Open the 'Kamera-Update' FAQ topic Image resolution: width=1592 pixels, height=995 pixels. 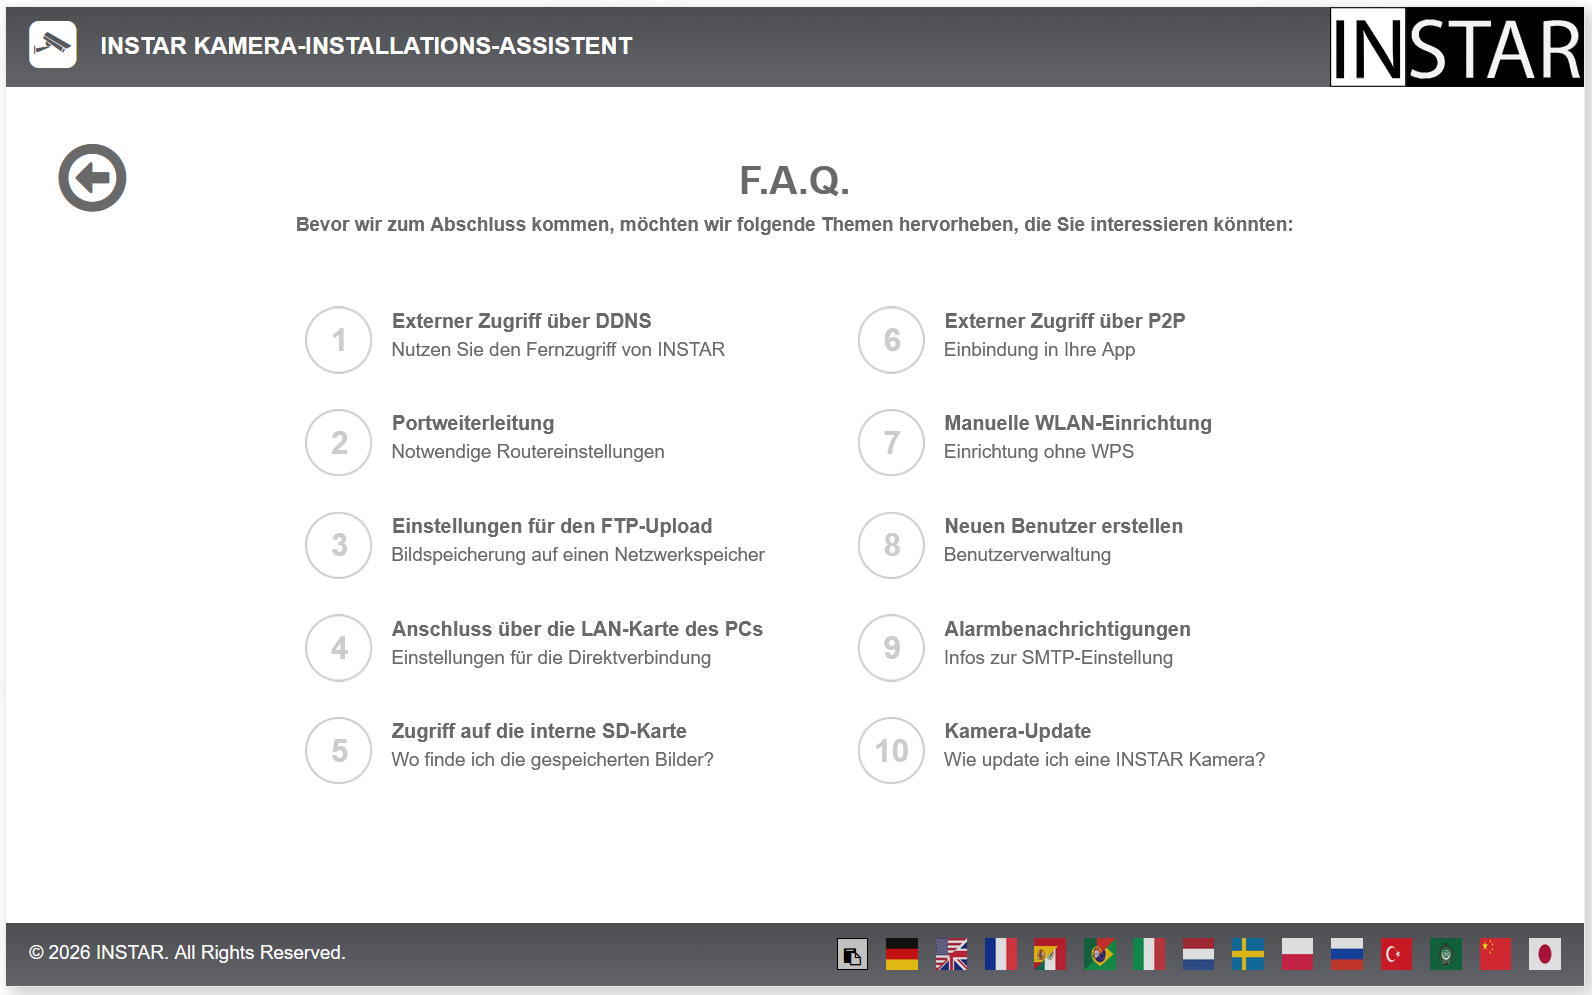pyautogui.click(x=1018, y=731)
